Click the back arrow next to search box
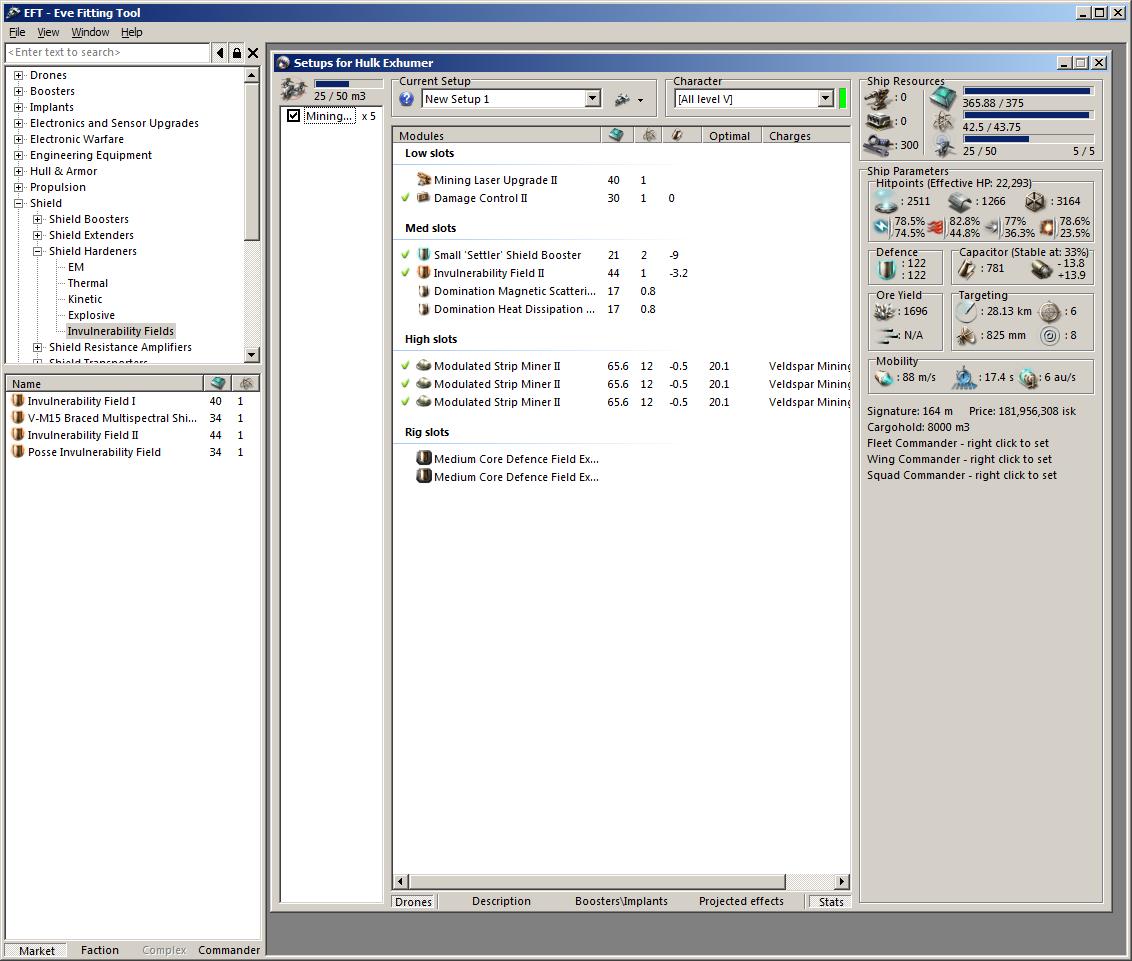The height and width of the screenshot is (961, 1132). click(x=220, y=53)
